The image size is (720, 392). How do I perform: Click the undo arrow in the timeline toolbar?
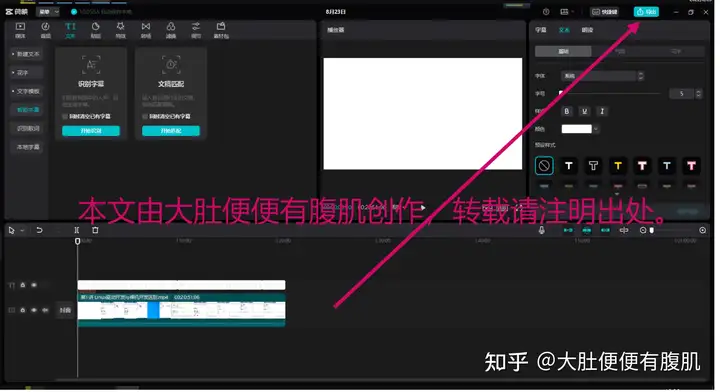pos(39,230)
